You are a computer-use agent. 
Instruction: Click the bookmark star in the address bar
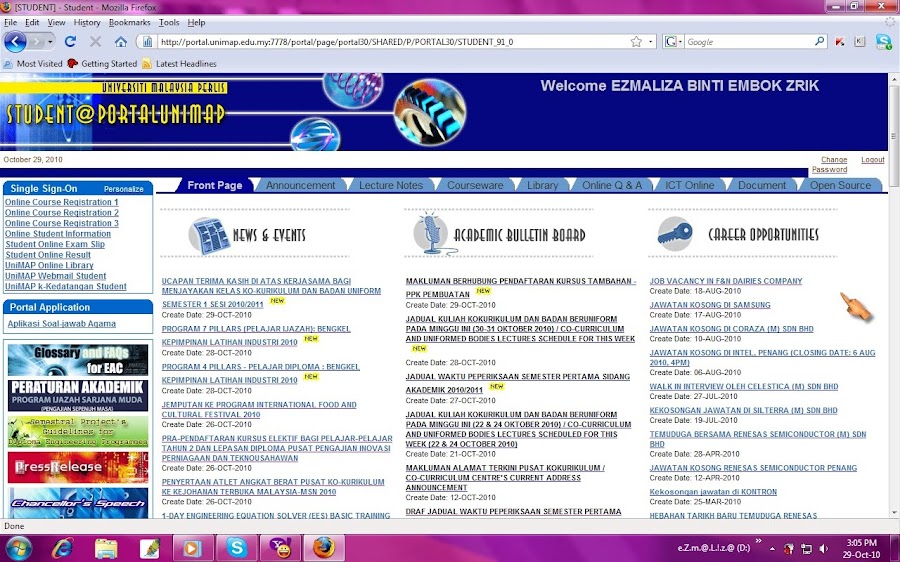(636, 42)
